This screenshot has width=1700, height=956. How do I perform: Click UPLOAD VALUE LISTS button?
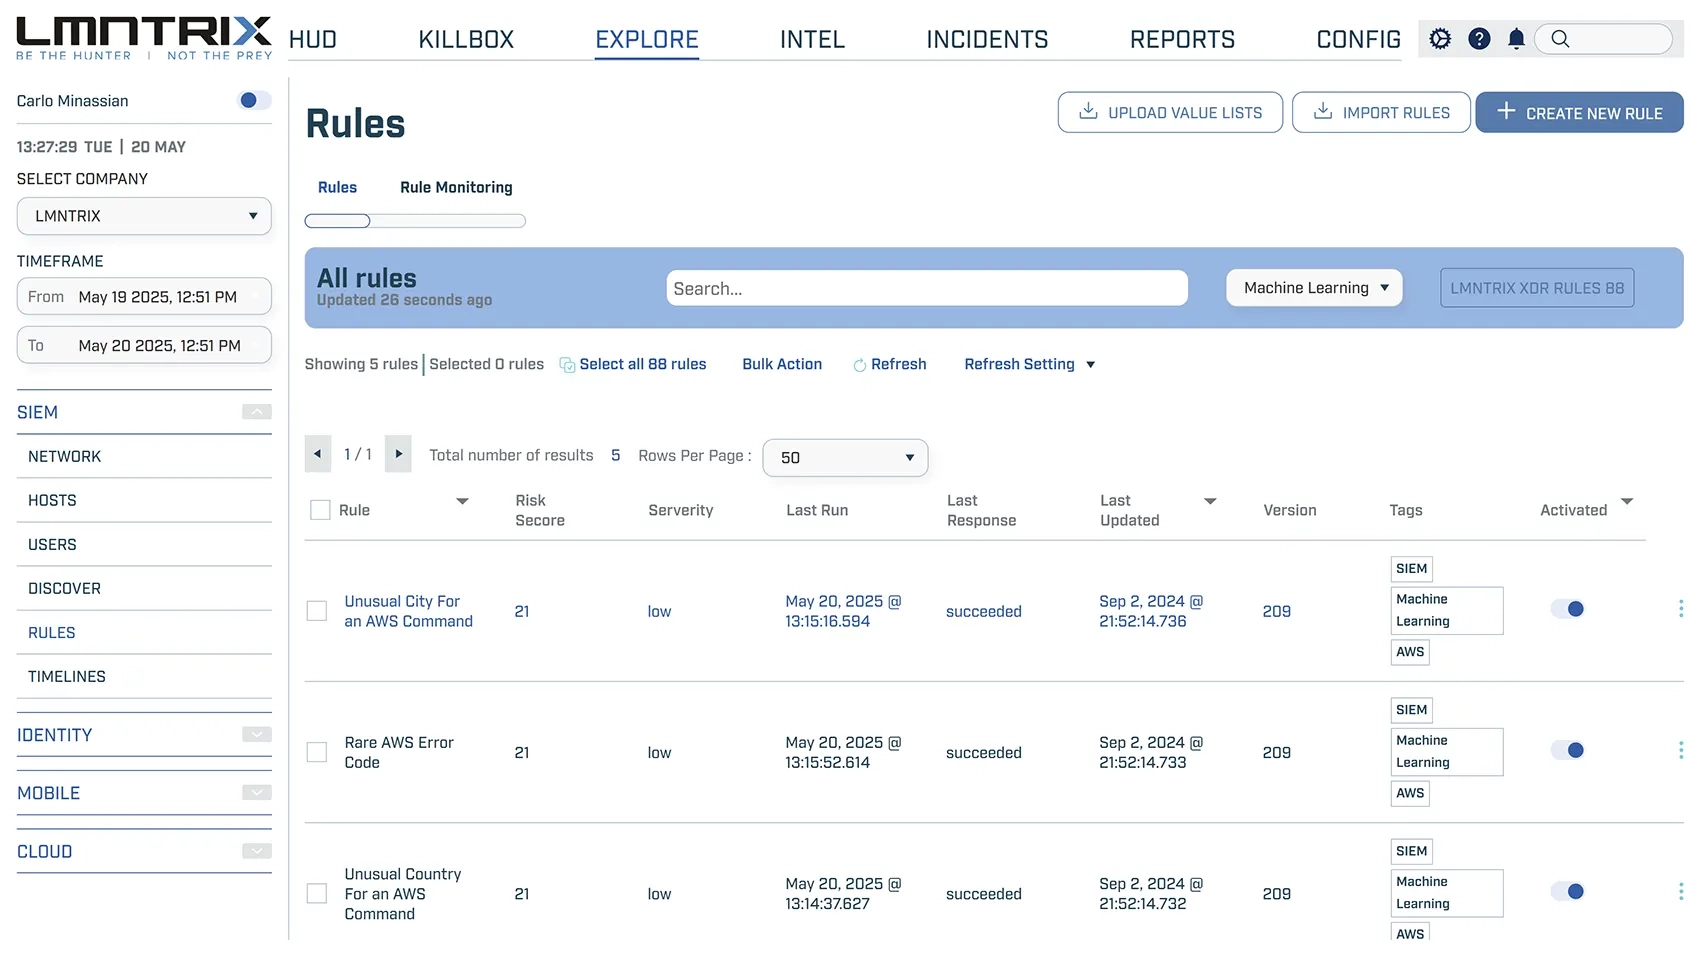point(1170,112)
